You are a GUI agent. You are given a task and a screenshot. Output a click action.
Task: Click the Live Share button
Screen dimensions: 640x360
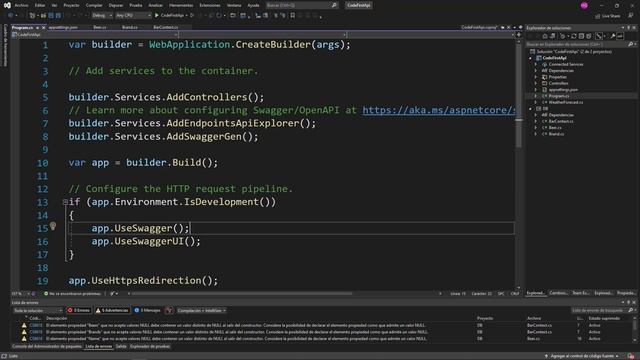pos(608,16)
